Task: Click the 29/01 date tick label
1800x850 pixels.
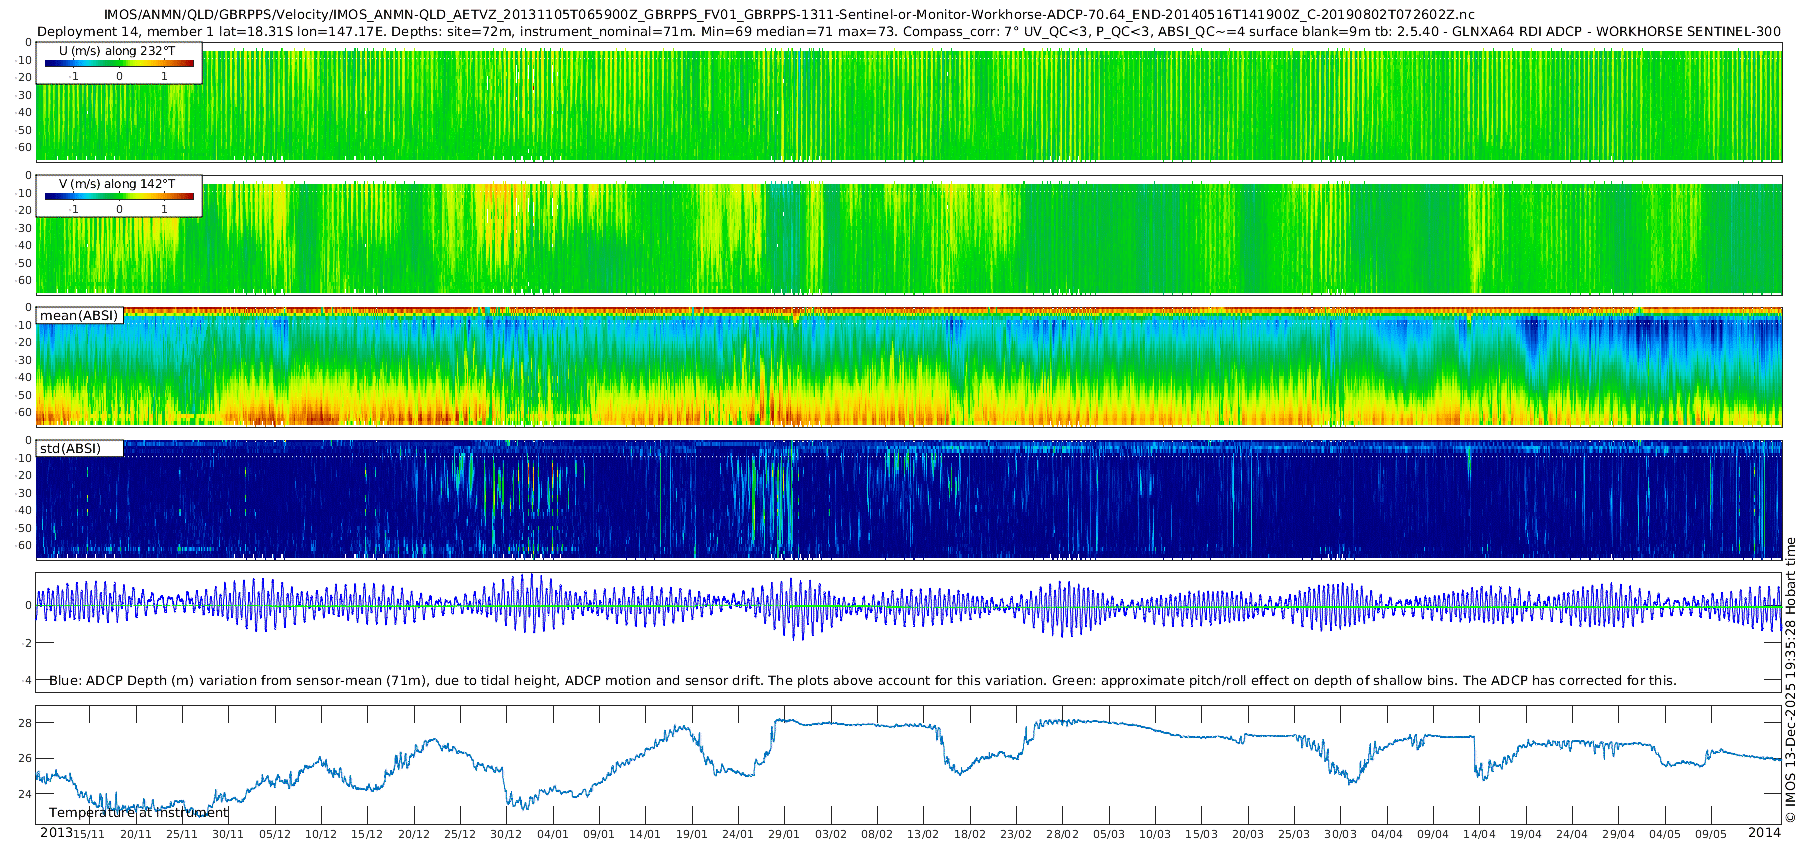Action: 784,834
